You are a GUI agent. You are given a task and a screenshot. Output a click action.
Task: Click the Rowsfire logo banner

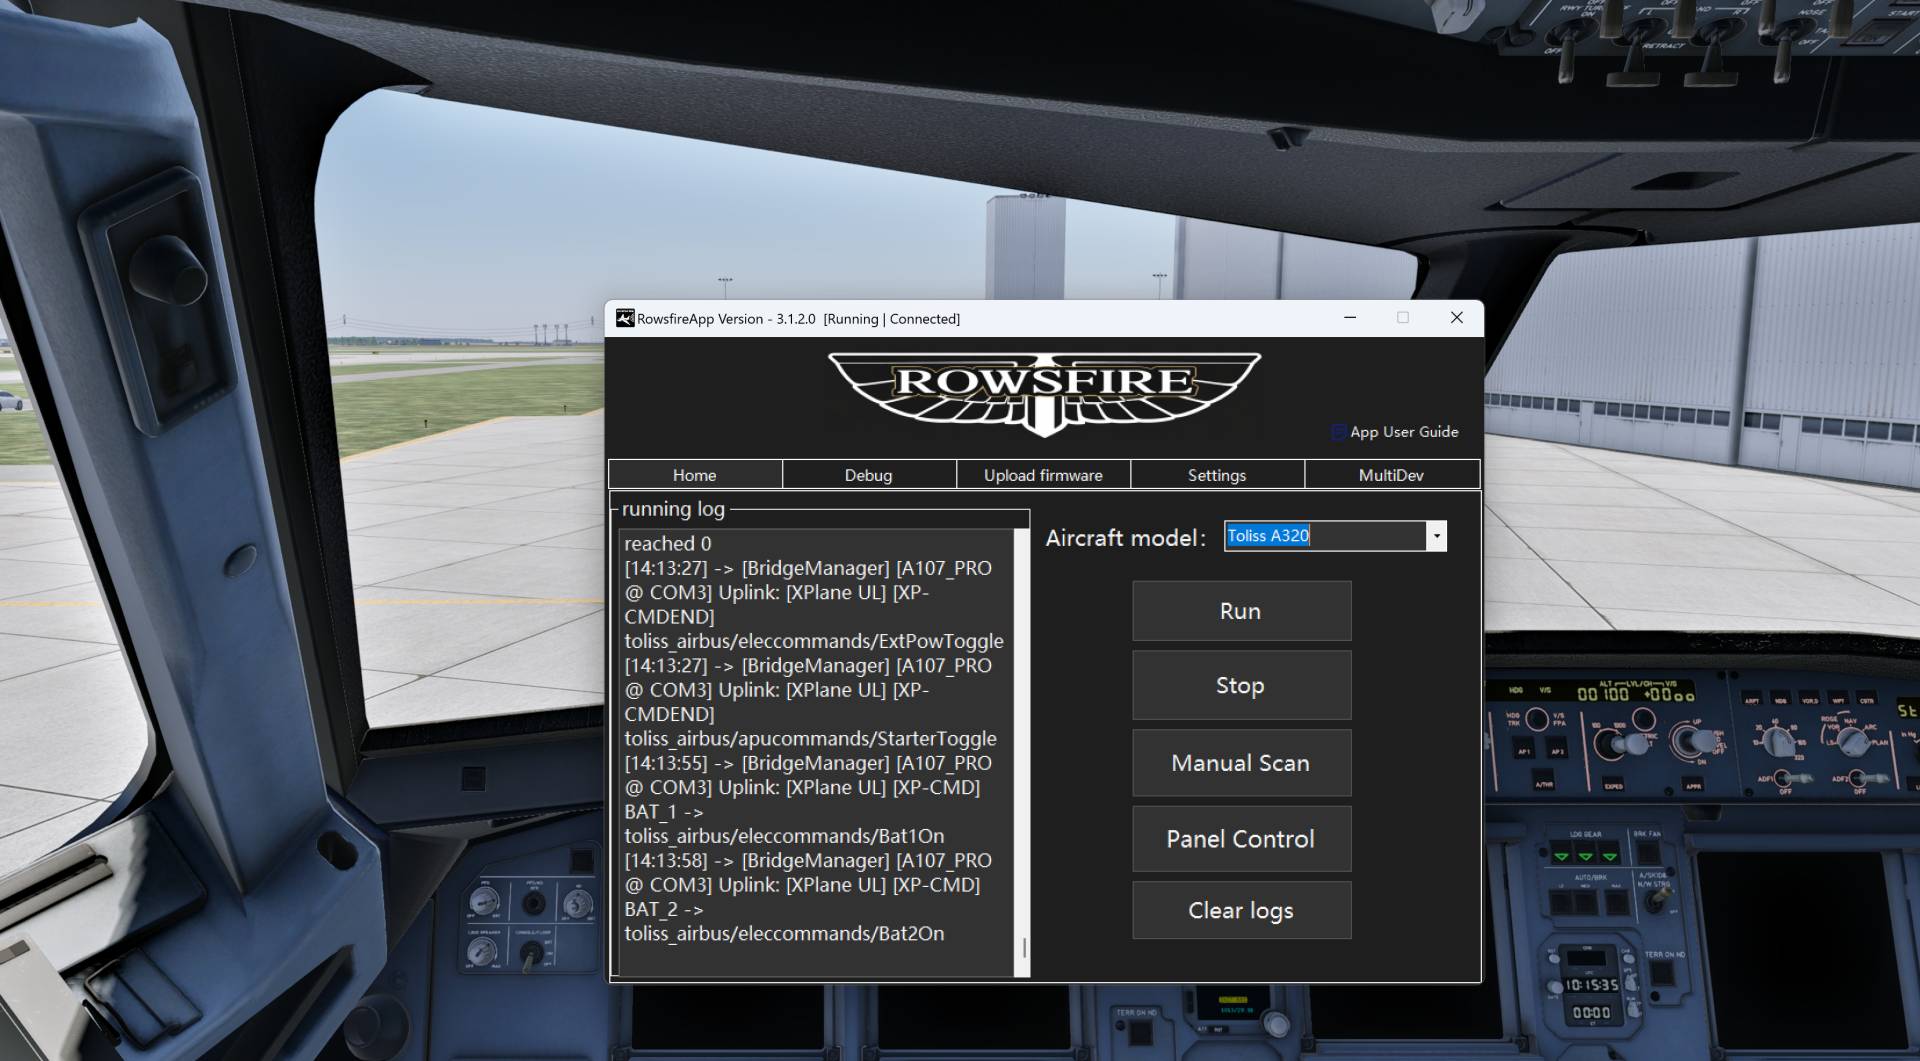pyautogui.click(x=1044, y=393)
